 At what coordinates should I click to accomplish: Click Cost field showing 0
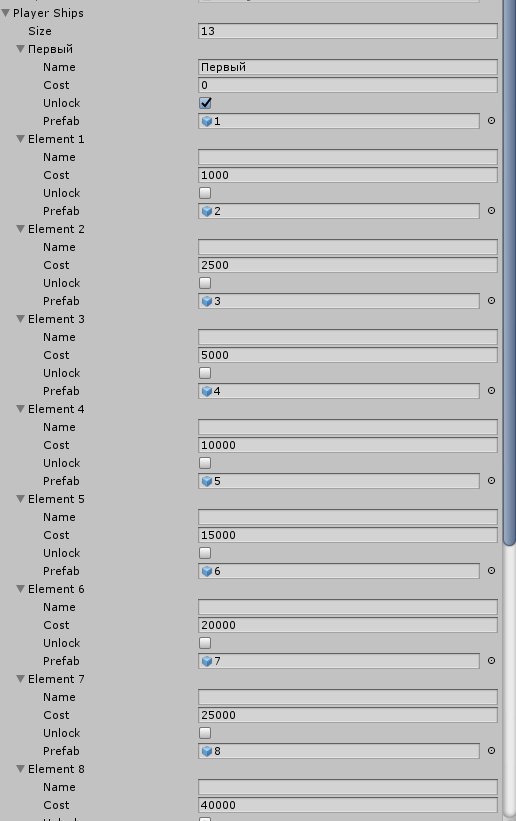[348, 85]
